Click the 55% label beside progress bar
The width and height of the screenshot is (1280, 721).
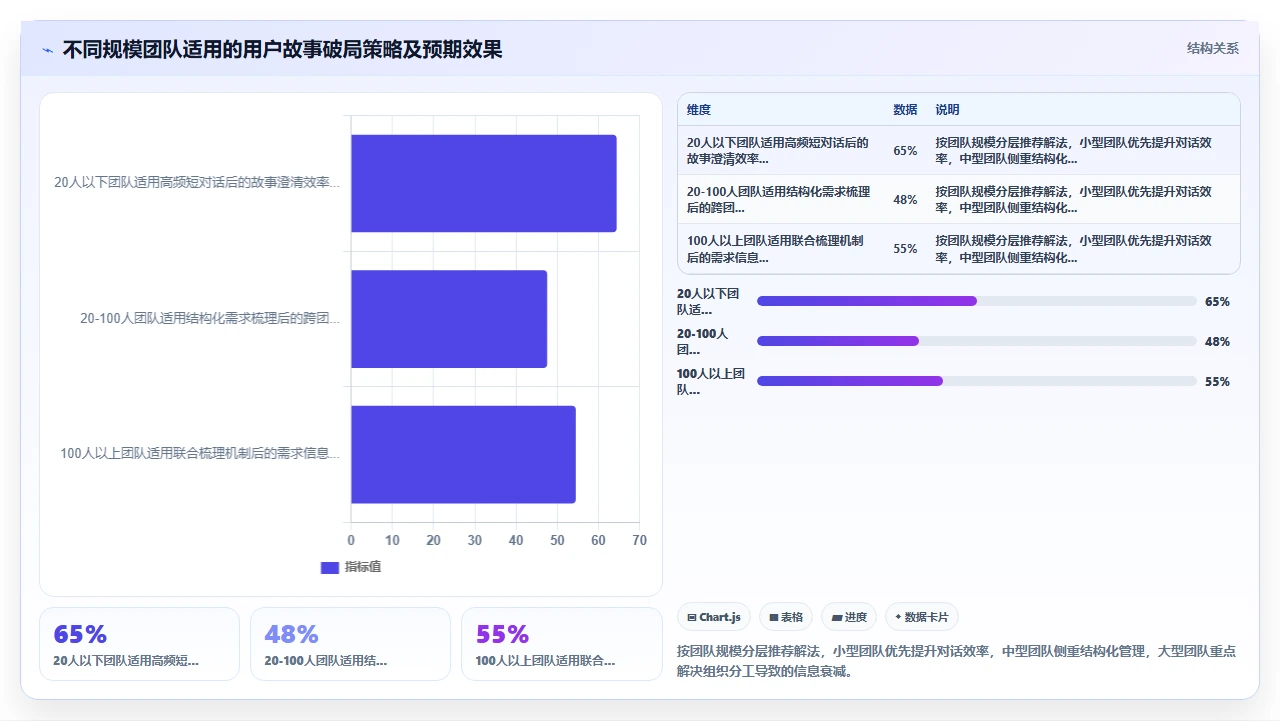pos(1217,381)
